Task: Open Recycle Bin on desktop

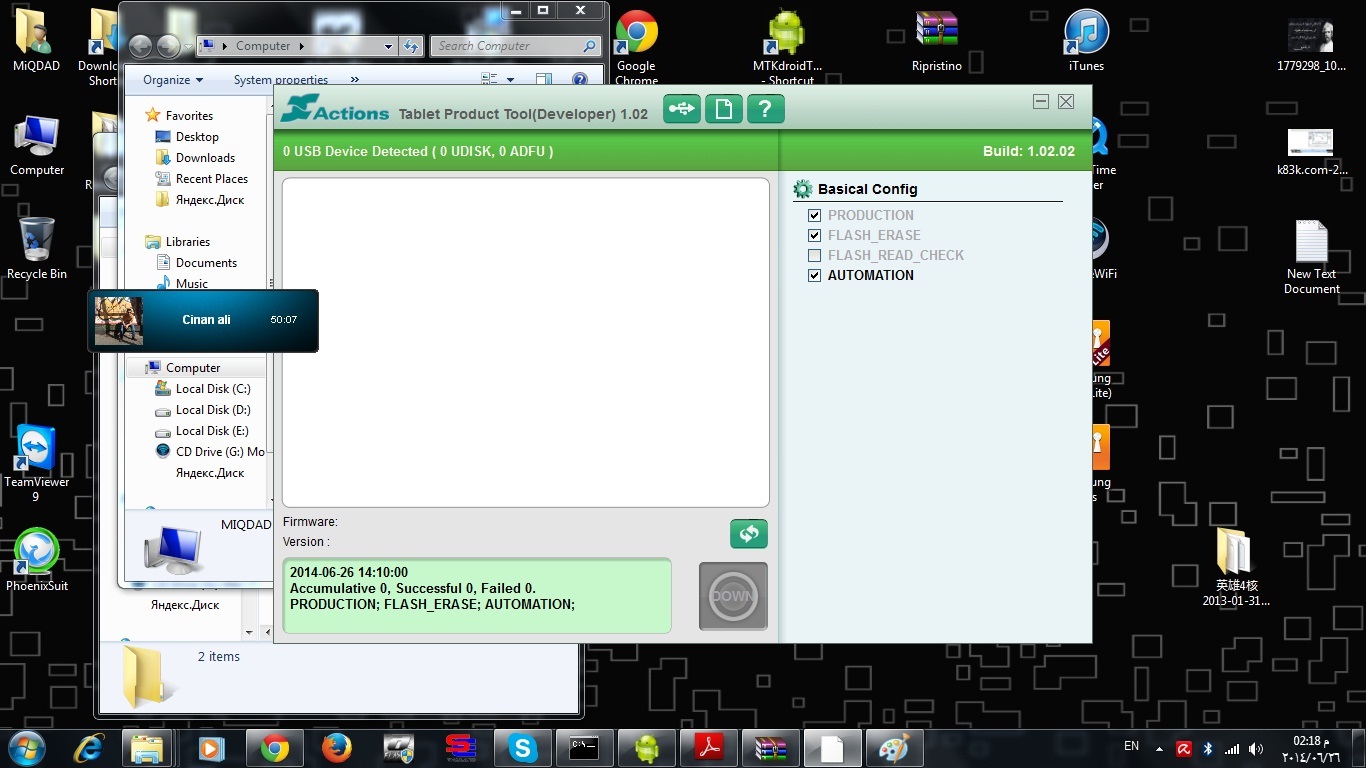Action: 37,248
